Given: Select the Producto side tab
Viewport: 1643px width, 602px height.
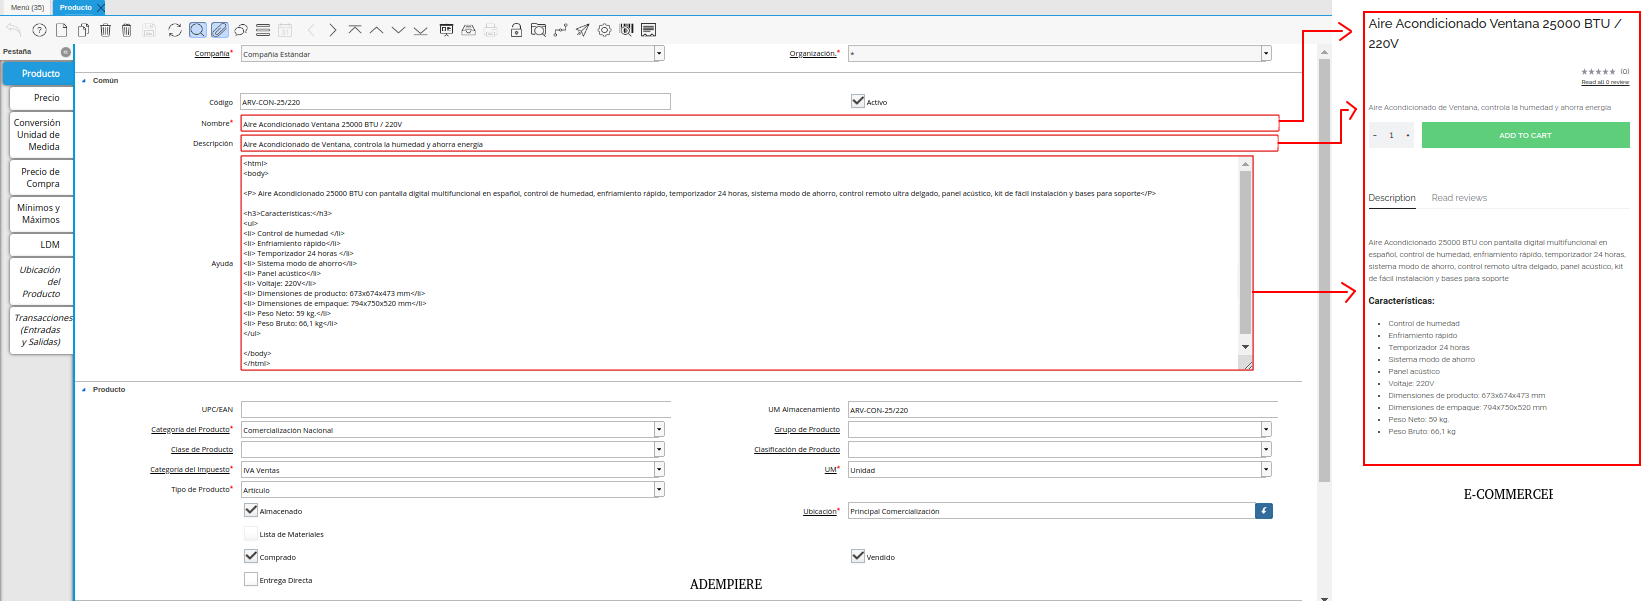Looking at the screenshot, I should 40,73.
